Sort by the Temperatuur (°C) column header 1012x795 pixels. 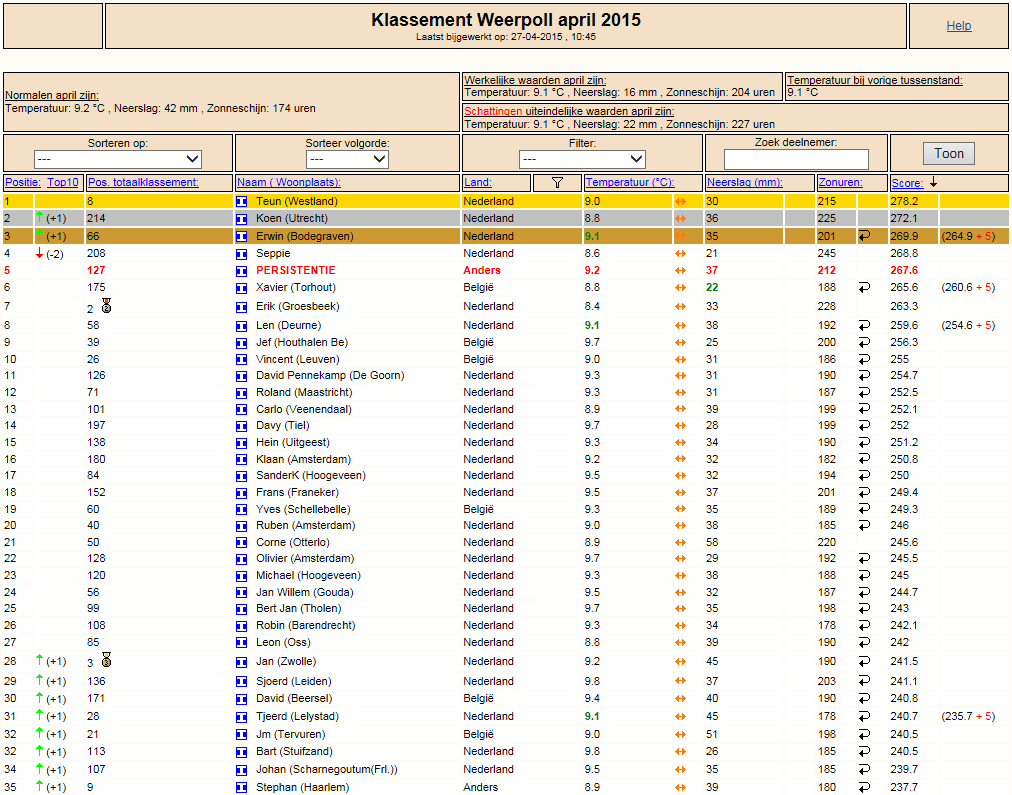coord(629,183)
